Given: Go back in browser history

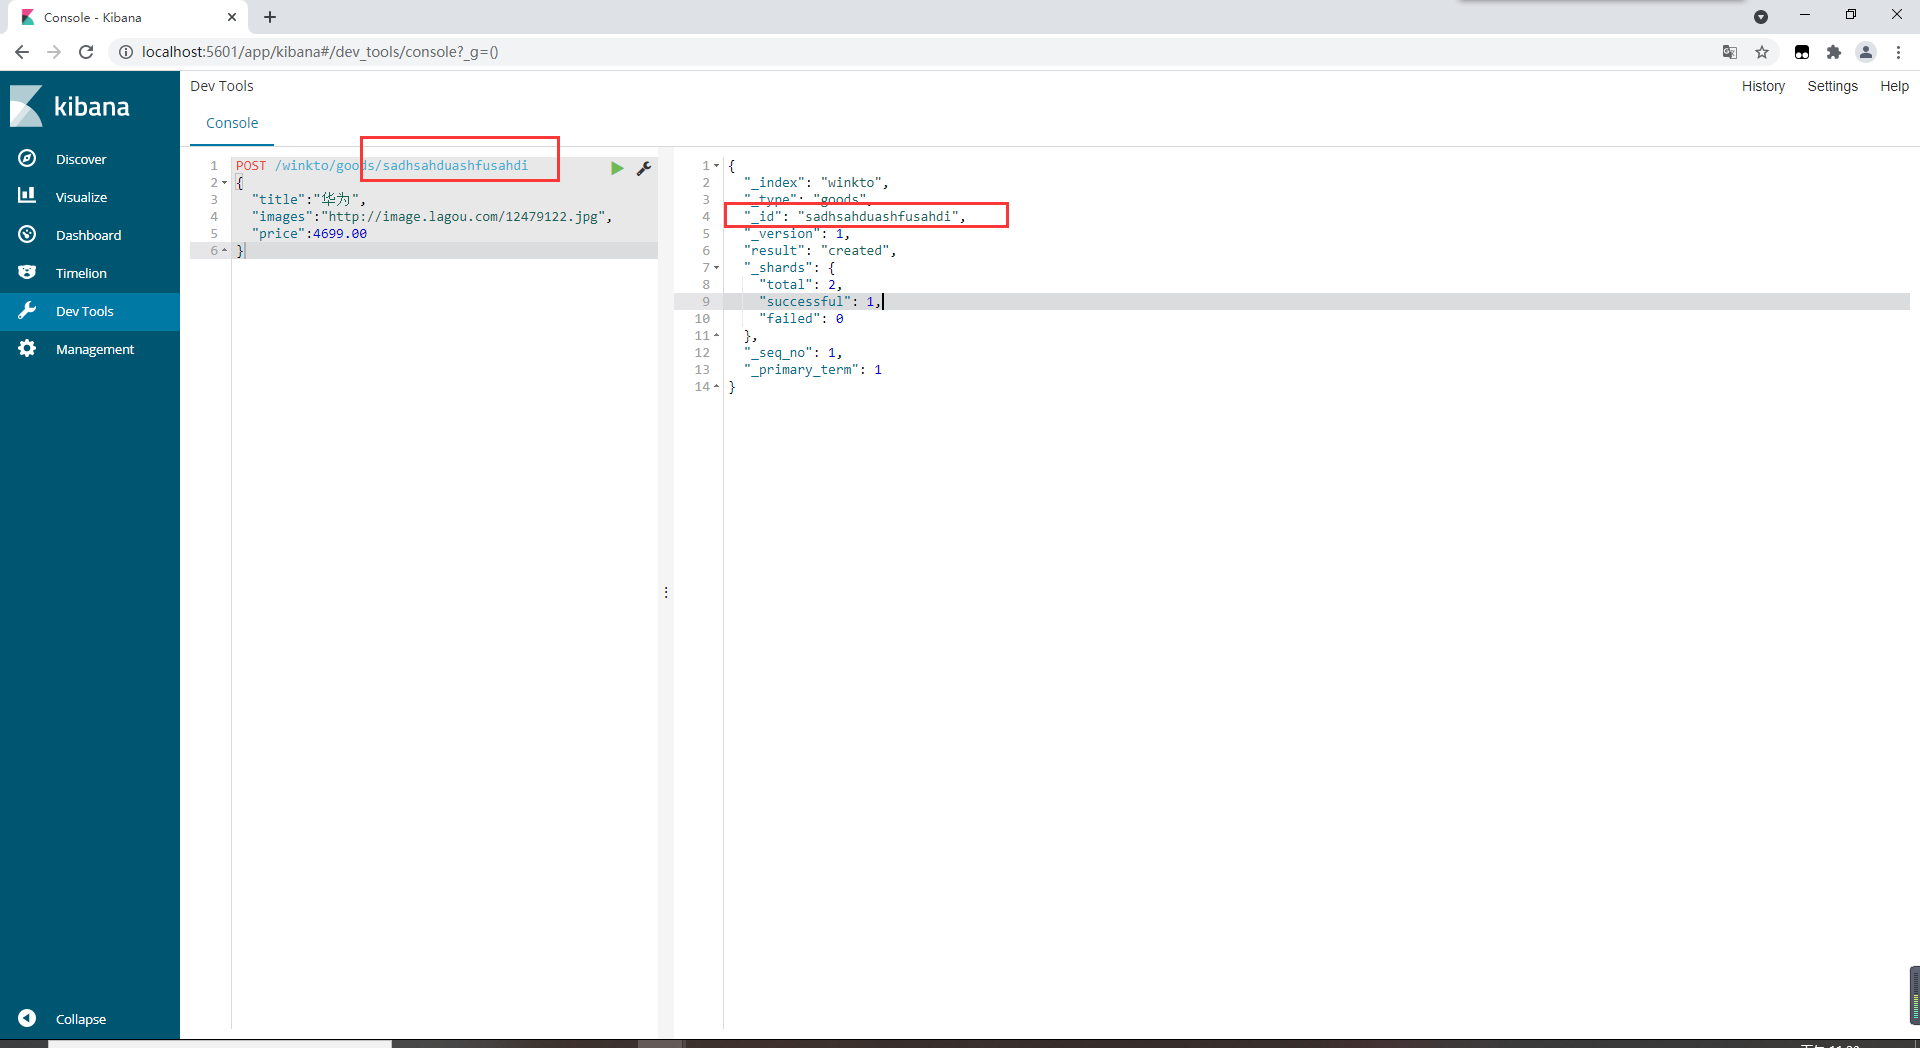Looking at the screenshot, I should point(22,52).
